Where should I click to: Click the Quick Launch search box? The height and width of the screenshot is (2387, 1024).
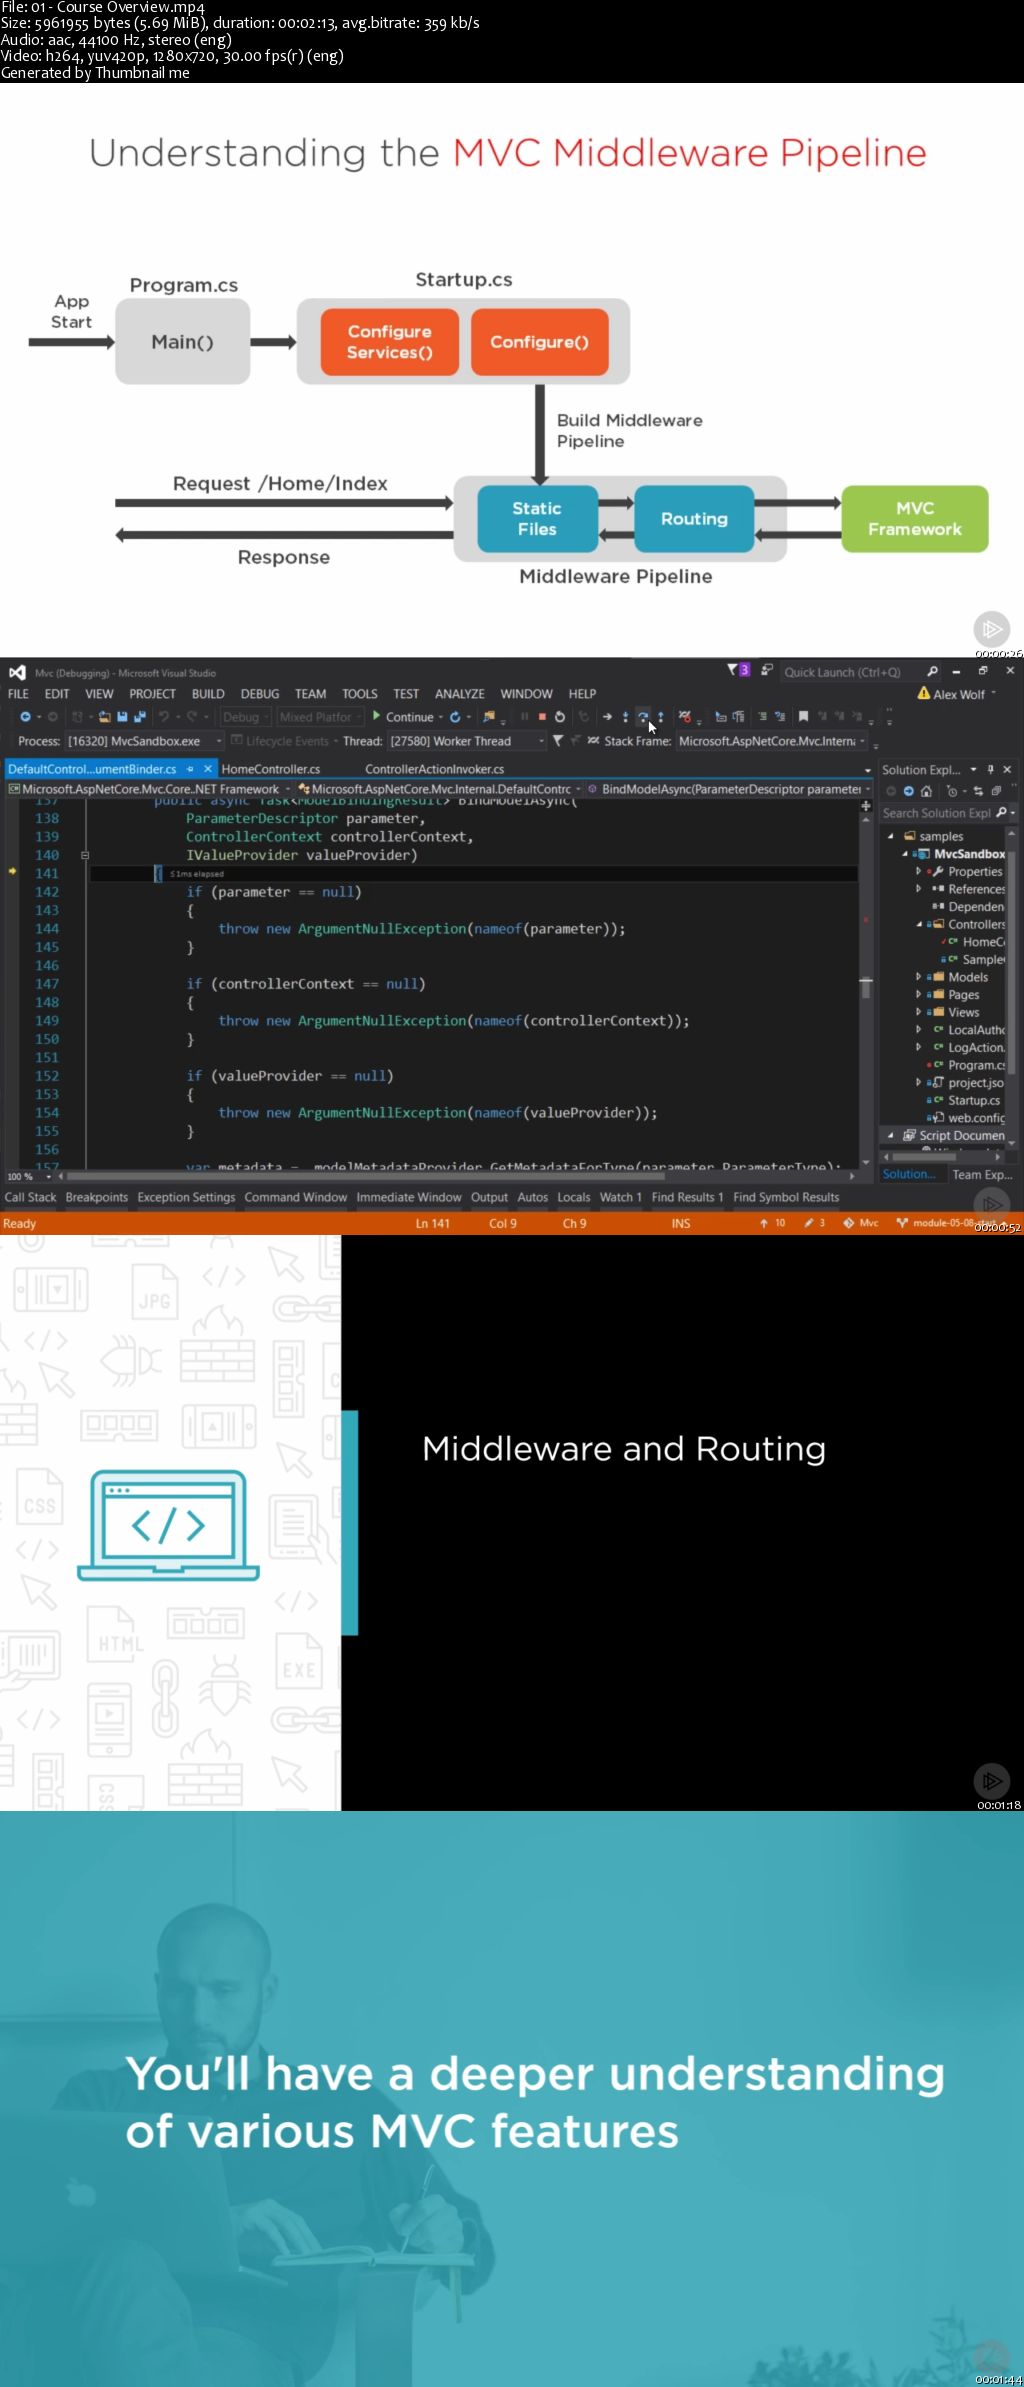click(851, 672)
